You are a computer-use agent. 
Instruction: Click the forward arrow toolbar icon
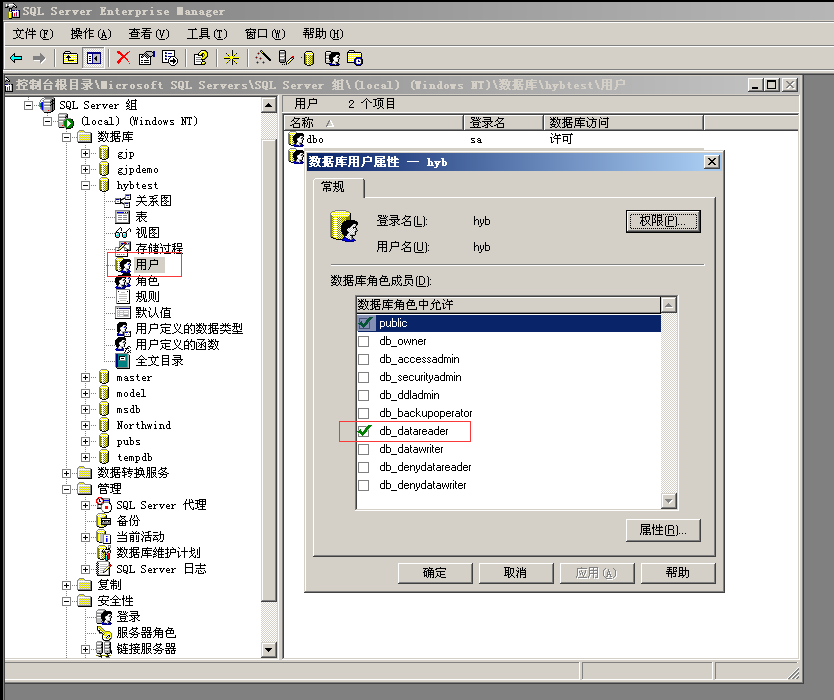coord(39,58)
